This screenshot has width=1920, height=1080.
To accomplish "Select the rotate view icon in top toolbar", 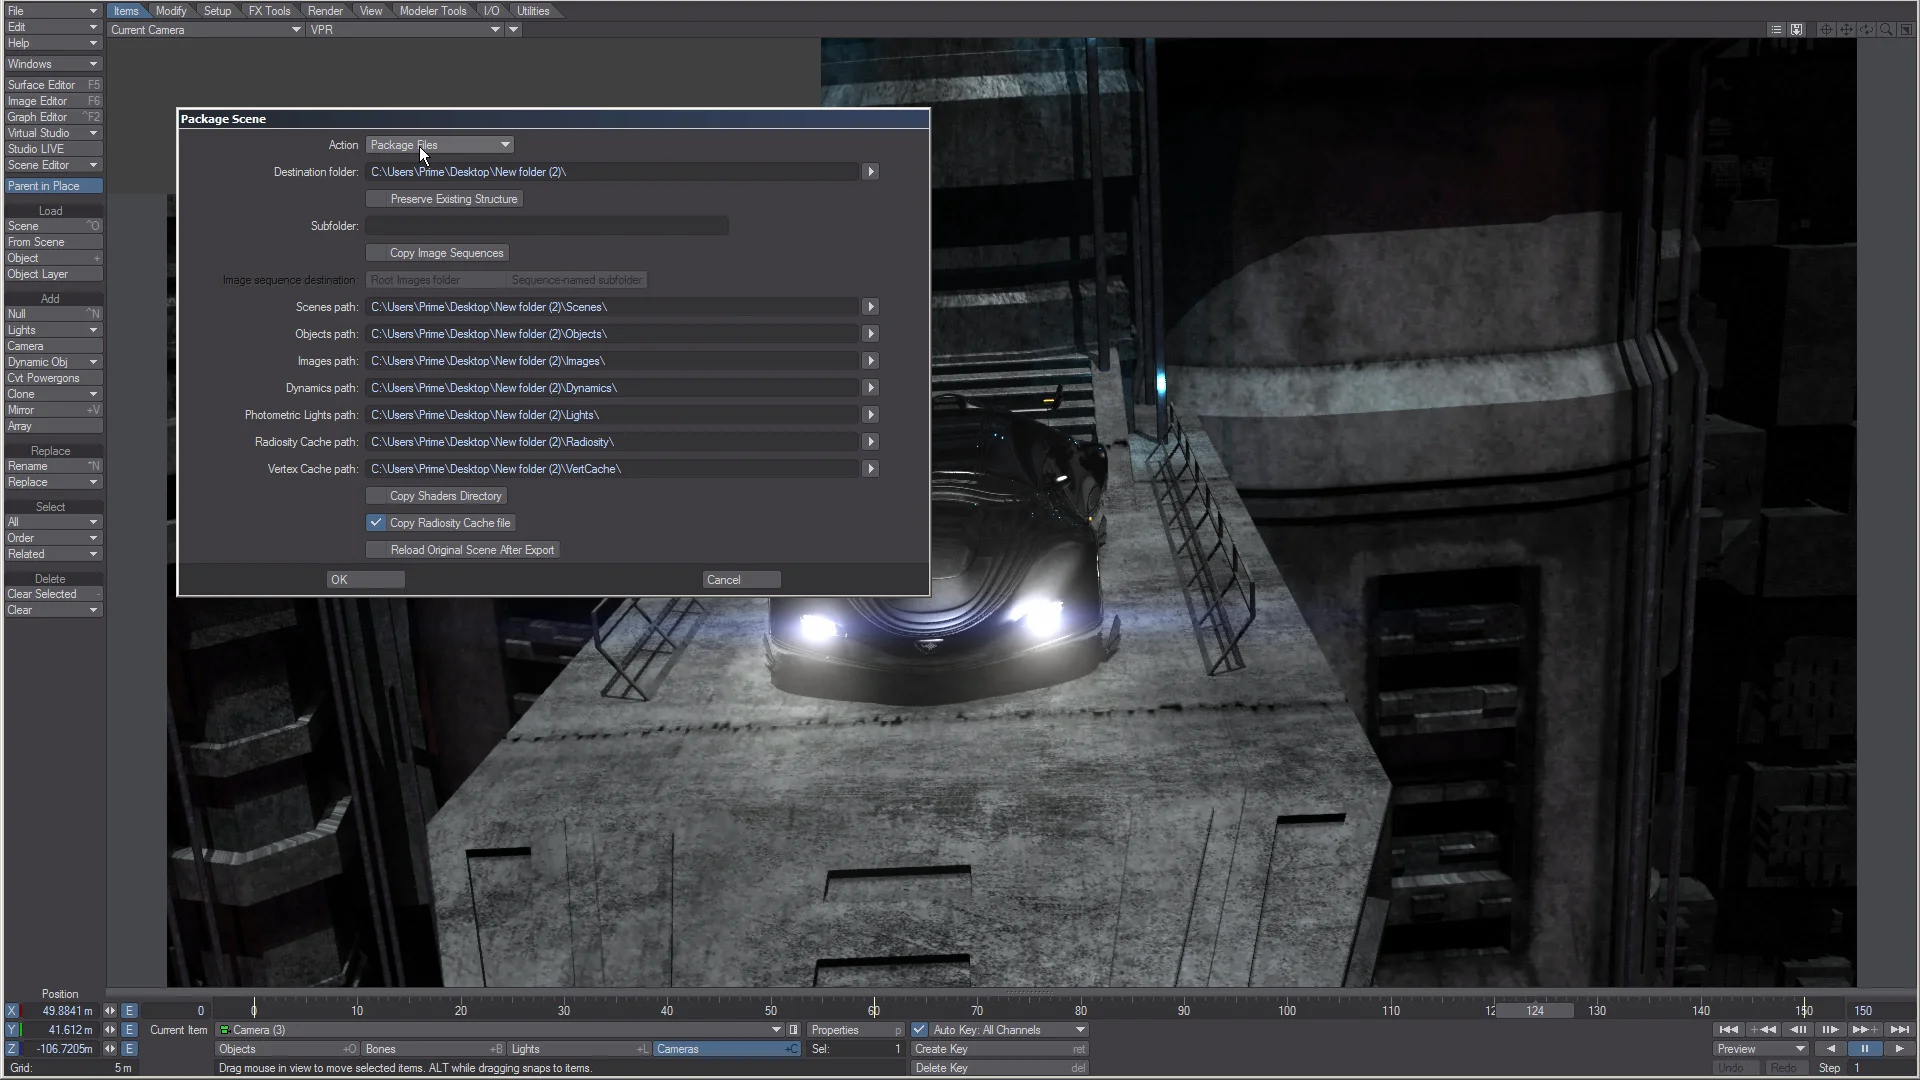I will coord(1866,29).
